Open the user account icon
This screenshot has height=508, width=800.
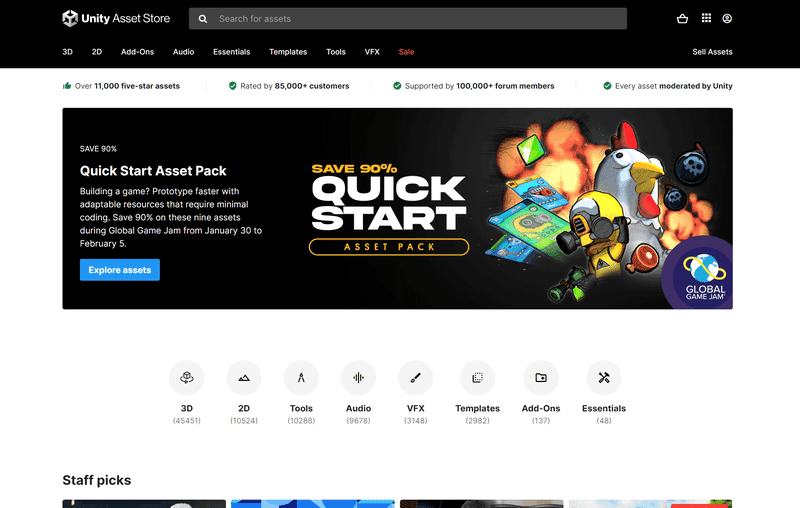pos(727,18)
